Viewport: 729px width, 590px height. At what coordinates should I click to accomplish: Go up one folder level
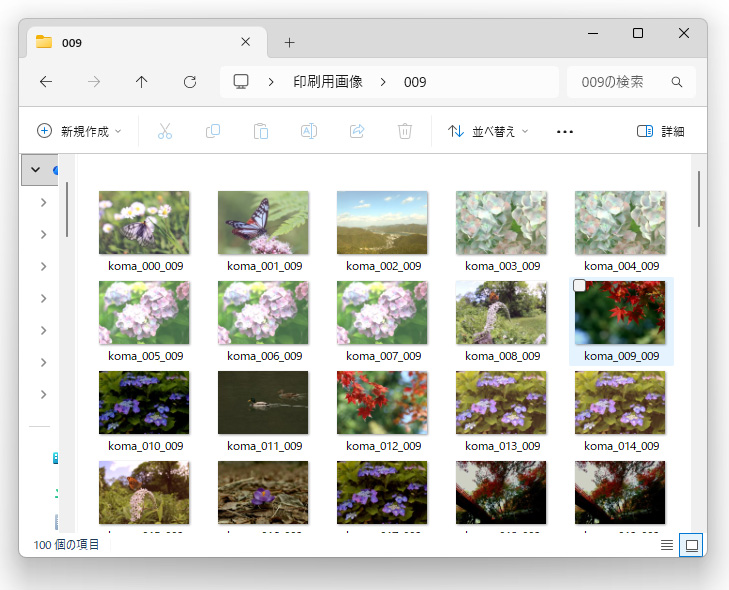pos(141,82)
